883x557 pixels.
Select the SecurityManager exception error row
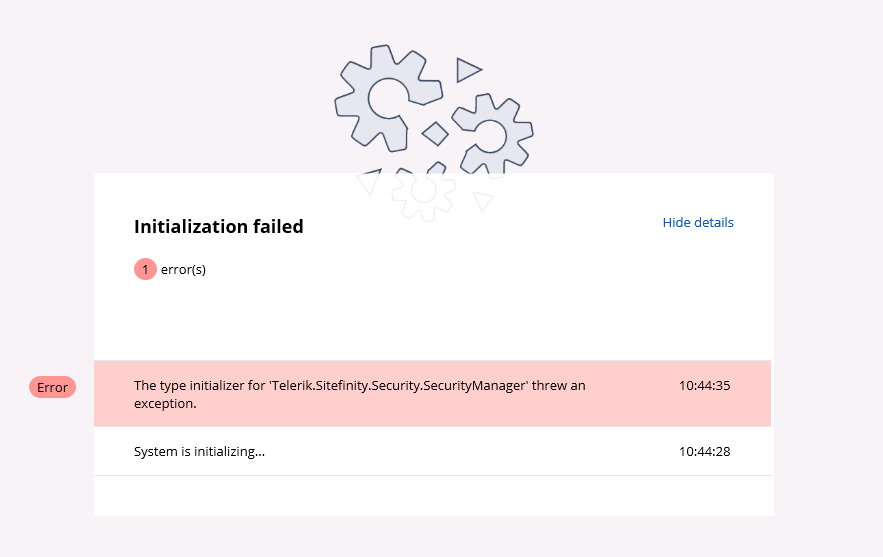pos(432,394)
